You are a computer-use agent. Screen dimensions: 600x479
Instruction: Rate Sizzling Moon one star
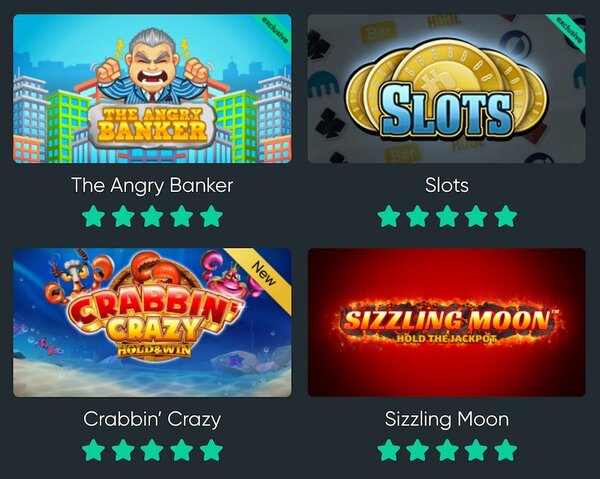[388, 450]
